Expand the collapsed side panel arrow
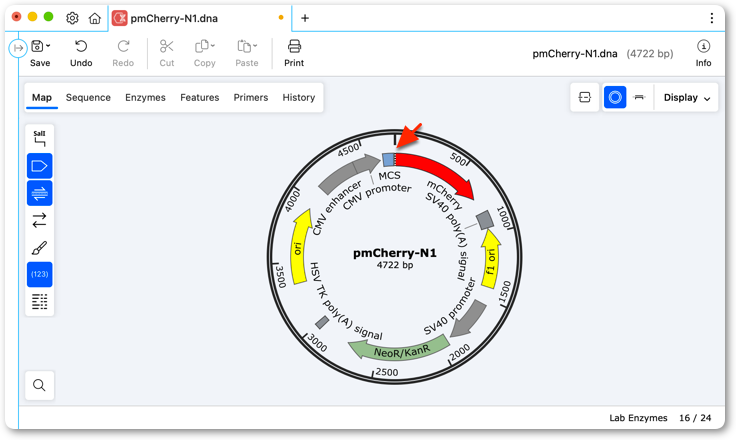Viewport: 736px width, 440px height. click(18, 48)
